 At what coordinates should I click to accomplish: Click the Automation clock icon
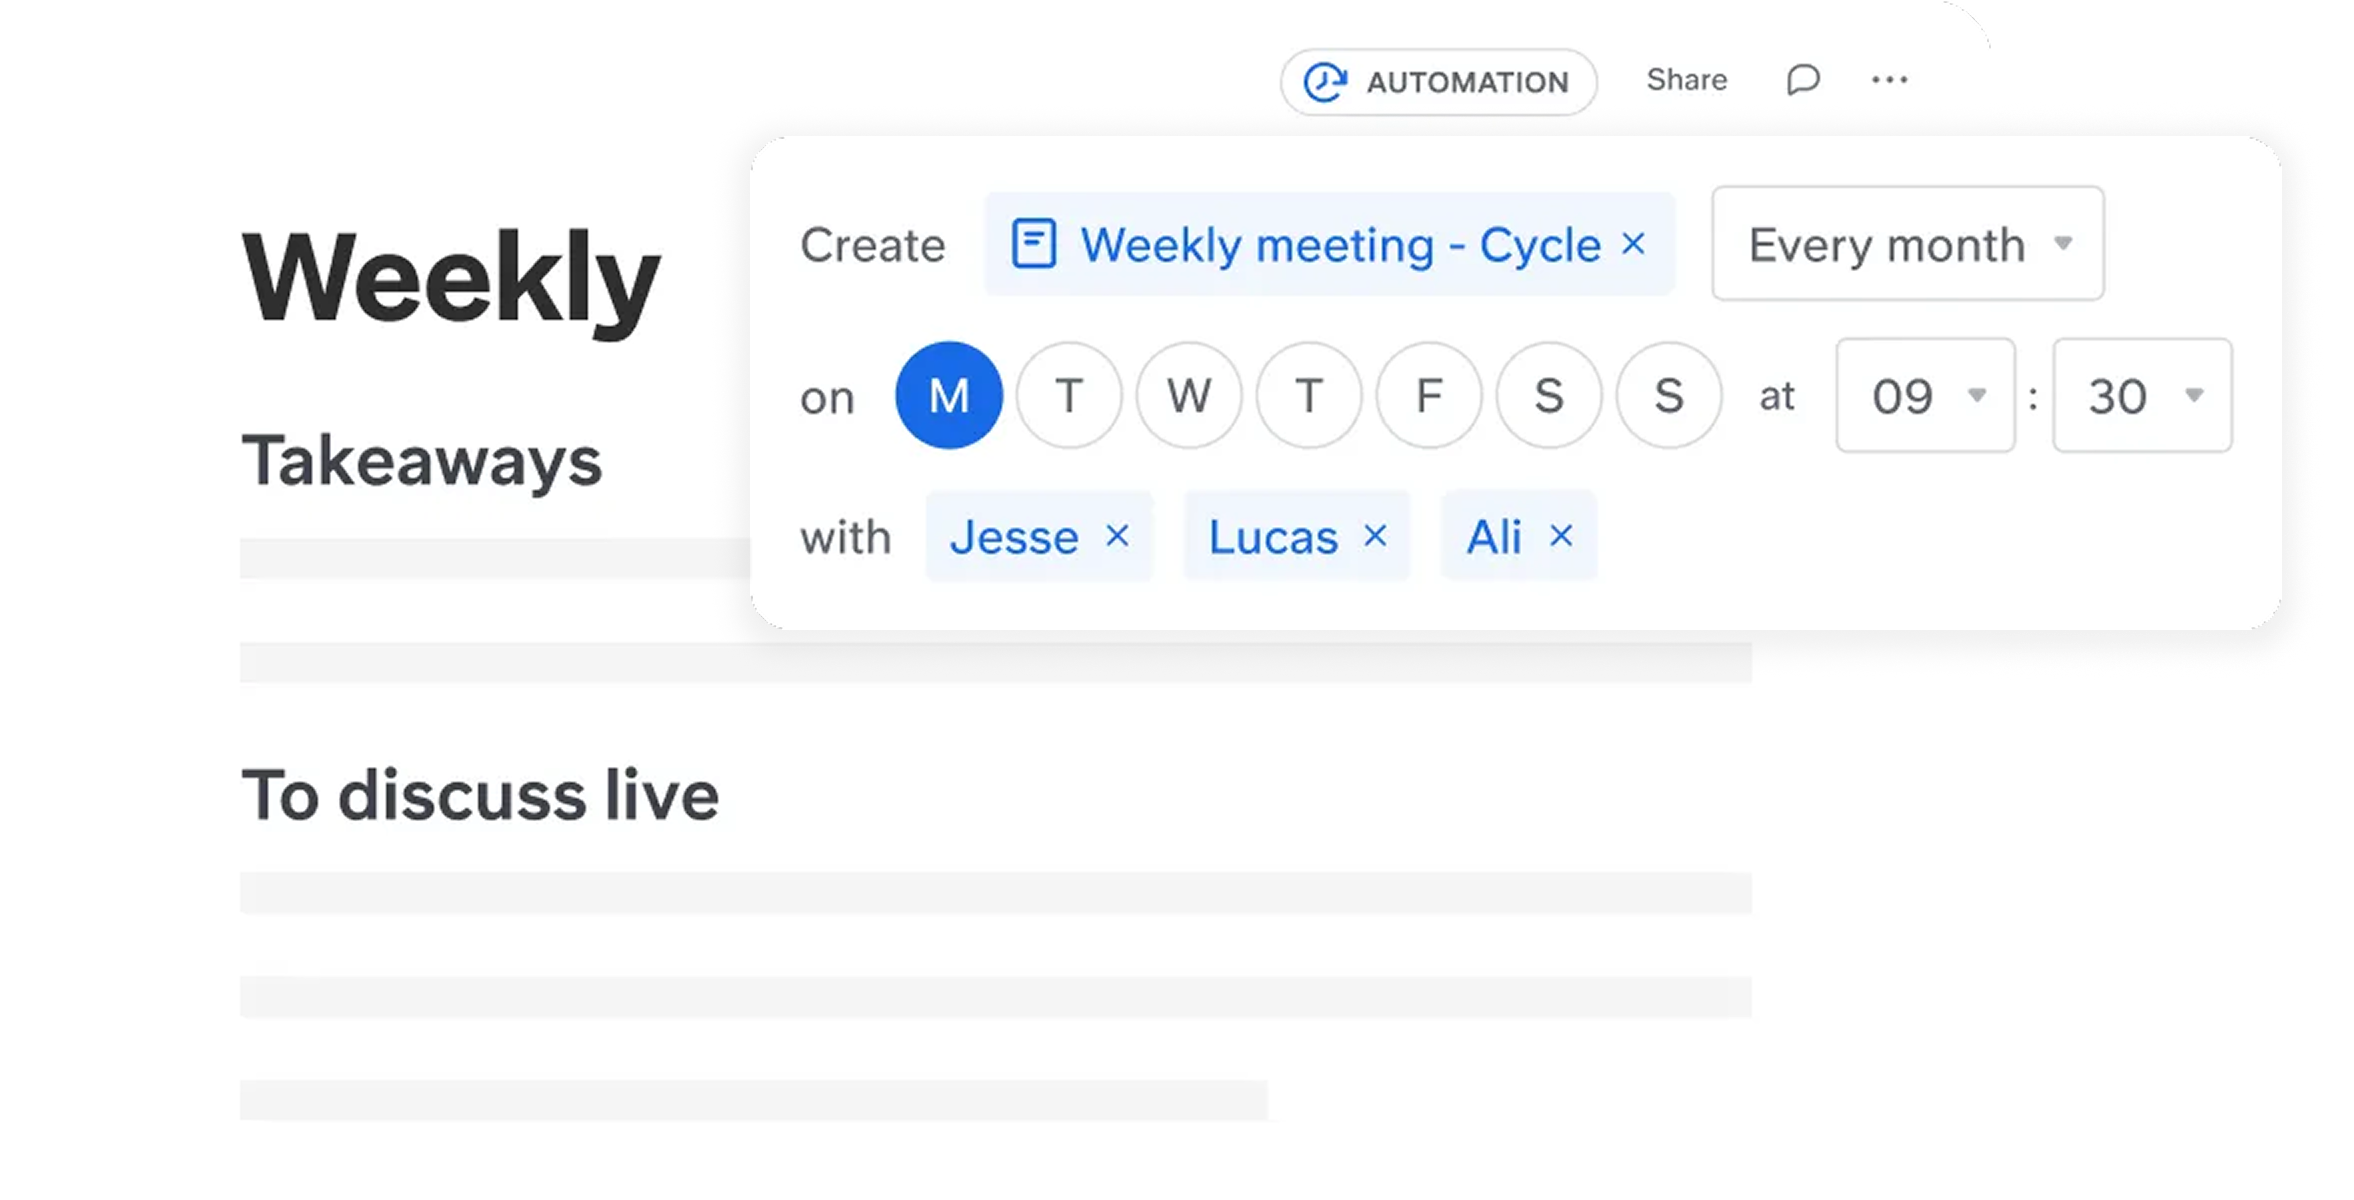pos(1326,82)
